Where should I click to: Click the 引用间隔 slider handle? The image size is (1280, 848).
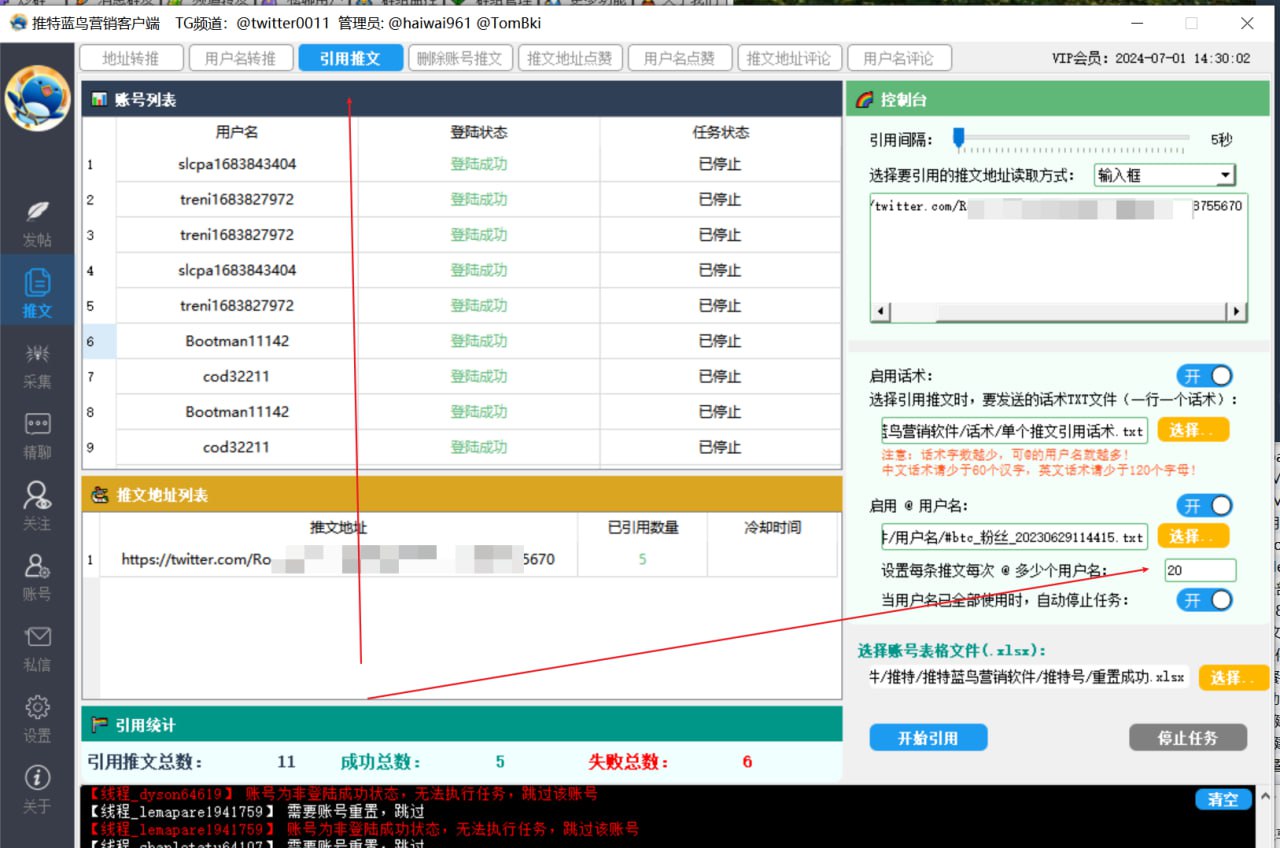point(958,139)
